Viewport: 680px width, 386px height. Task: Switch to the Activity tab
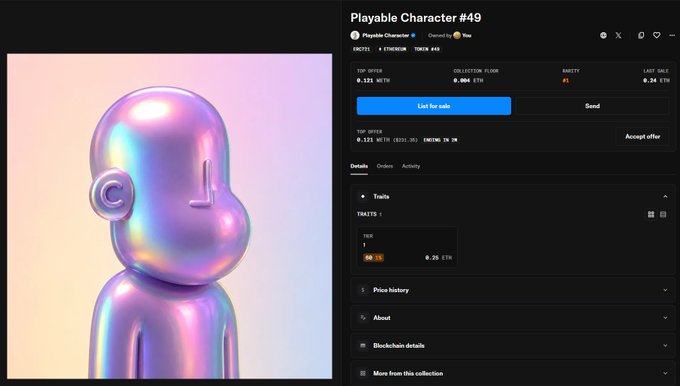(411, 166)
